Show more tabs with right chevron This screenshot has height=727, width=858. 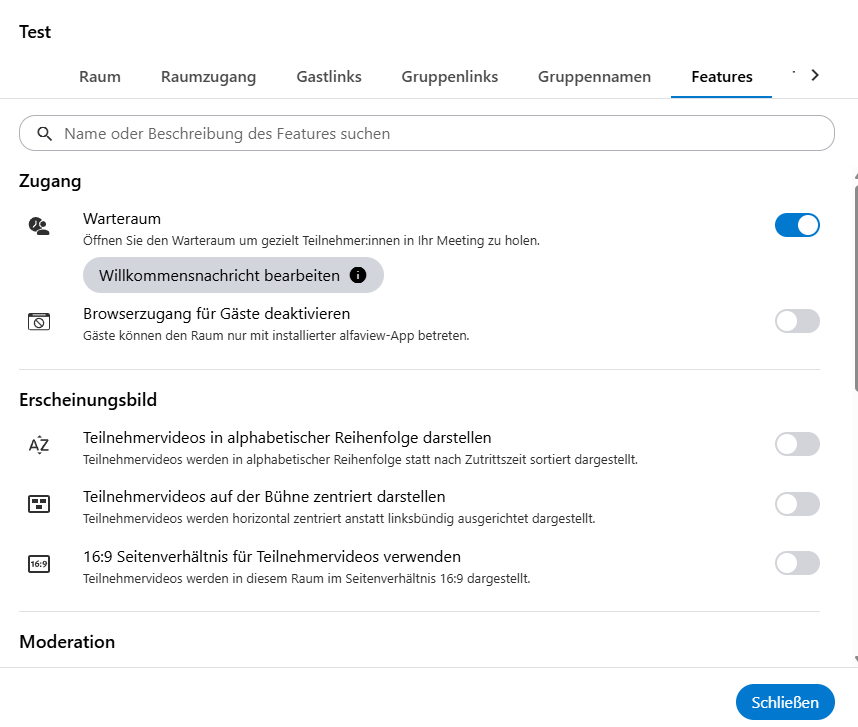[x=815, y=75]
